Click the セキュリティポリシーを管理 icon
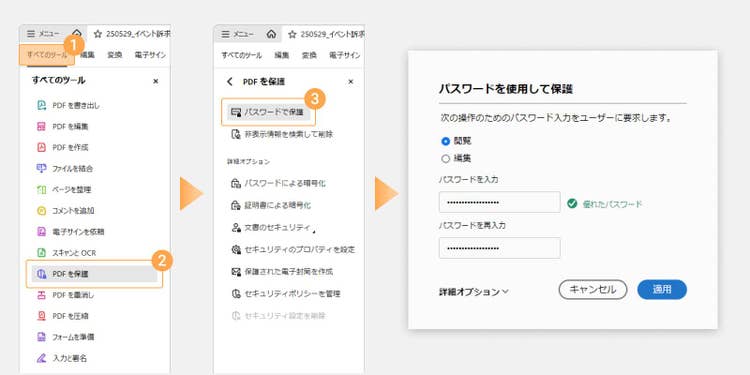The height and width of the screenshot is (375, 750). (x=236, y=293)
